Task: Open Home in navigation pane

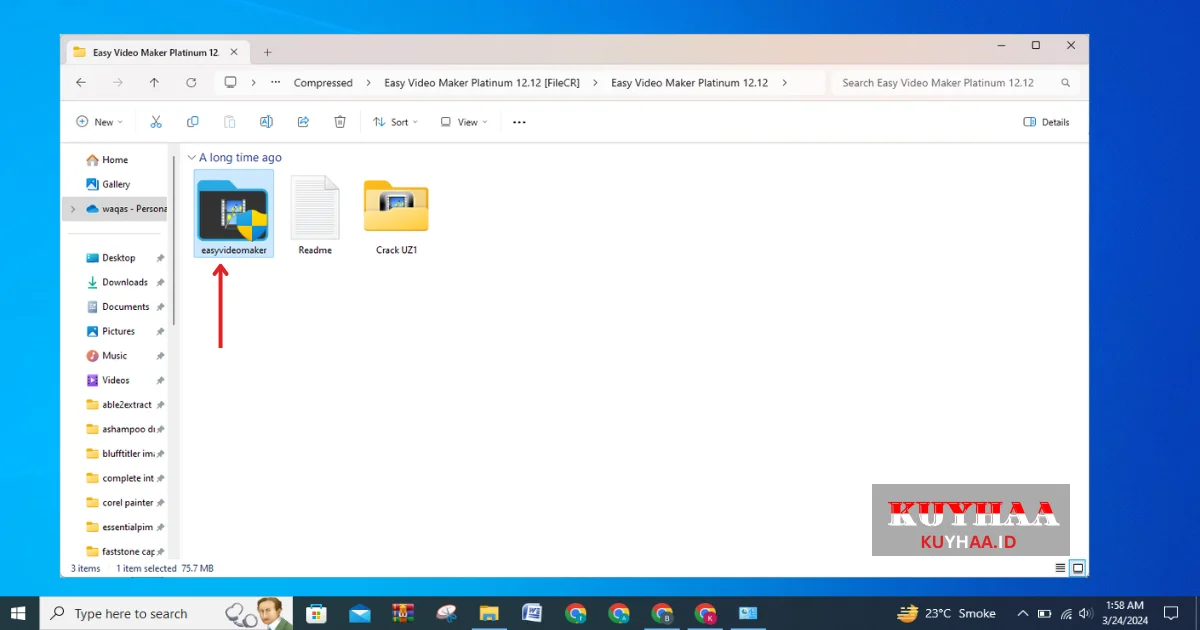Action: coord(107,160)
